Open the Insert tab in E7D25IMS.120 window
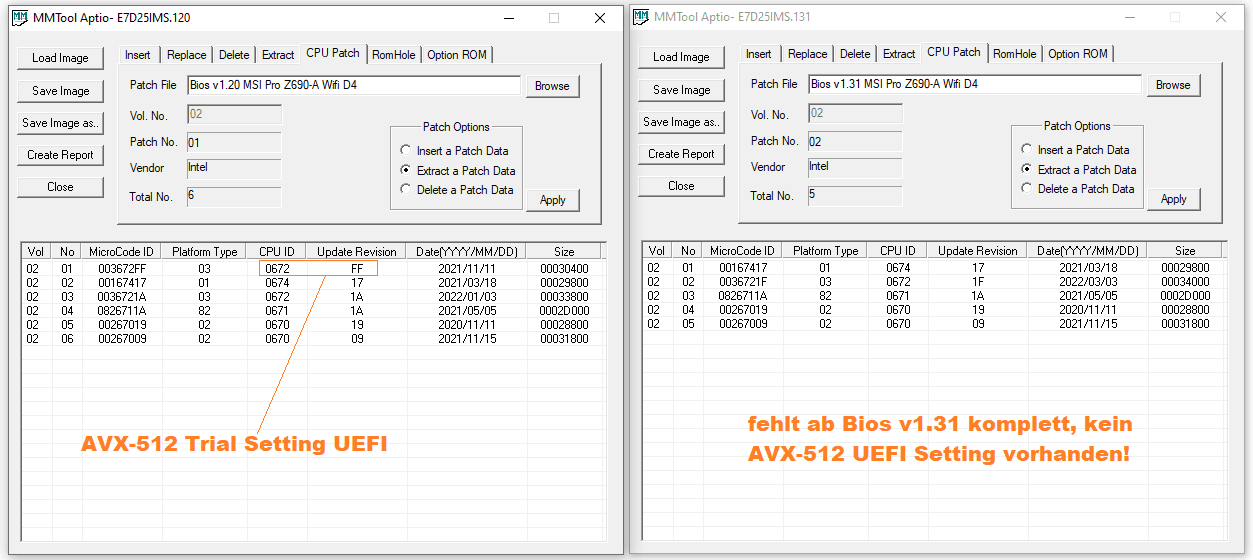Image resolution: width=1253 pixels, height=560 pixels. click(x=138, y=55)
